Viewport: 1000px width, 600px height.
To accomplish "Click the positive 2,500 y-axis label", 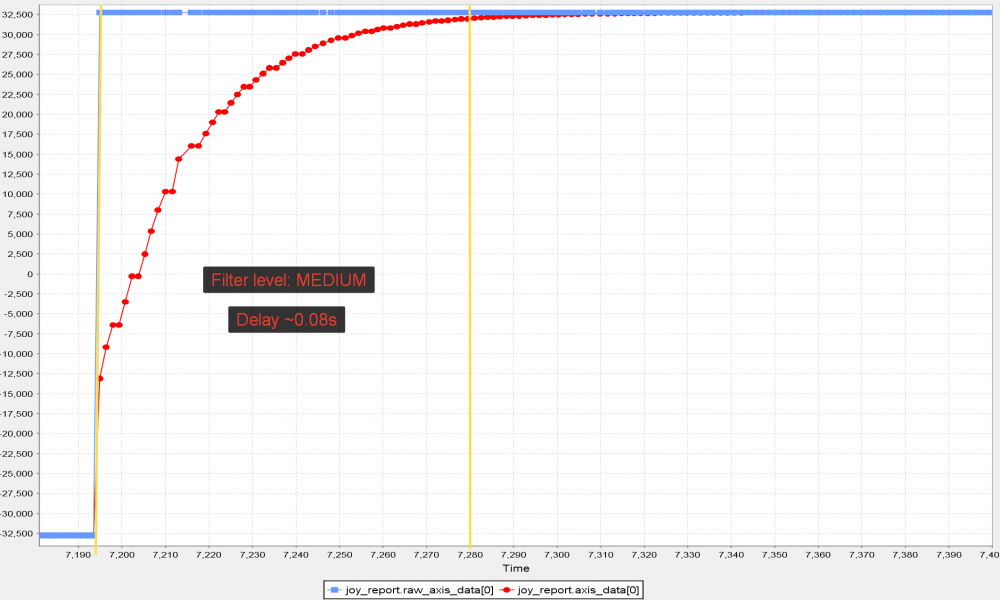I will click(x=20, y=254).
